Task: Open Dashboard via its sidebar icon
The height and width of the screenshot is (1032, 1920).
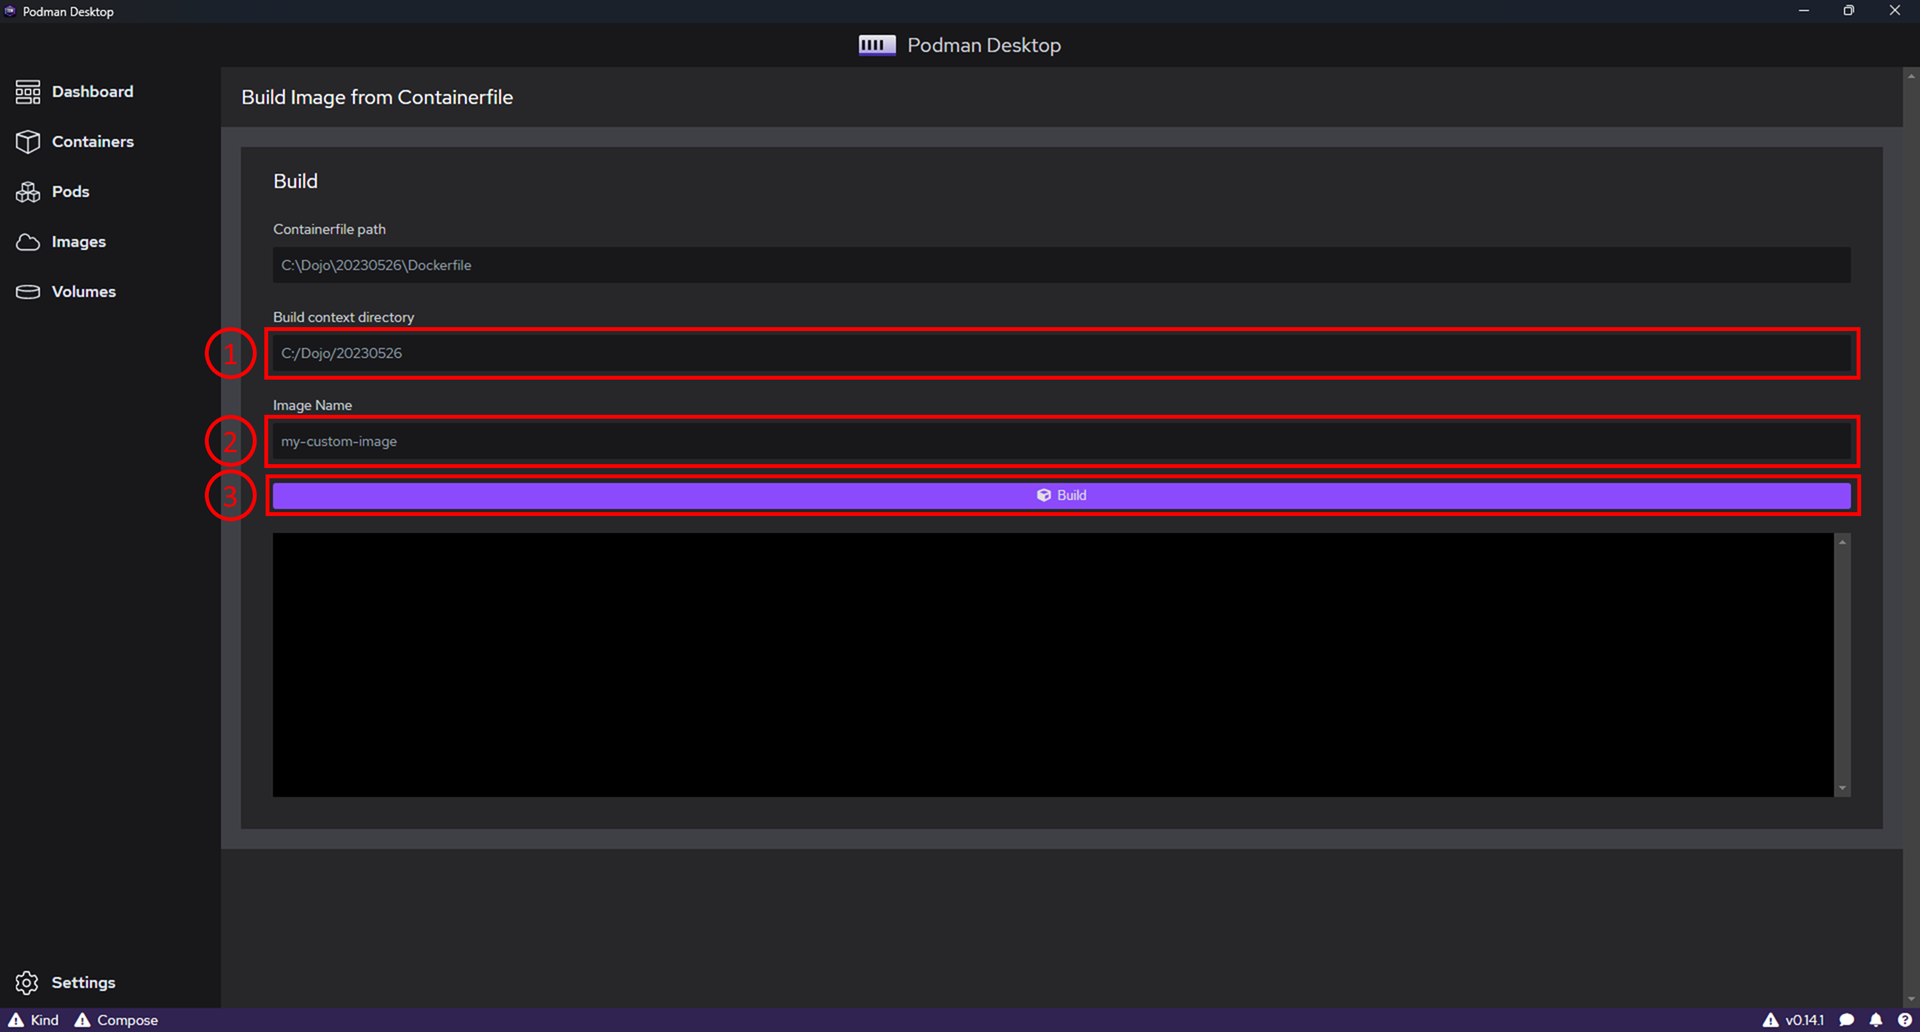Action: click(28, 92)
